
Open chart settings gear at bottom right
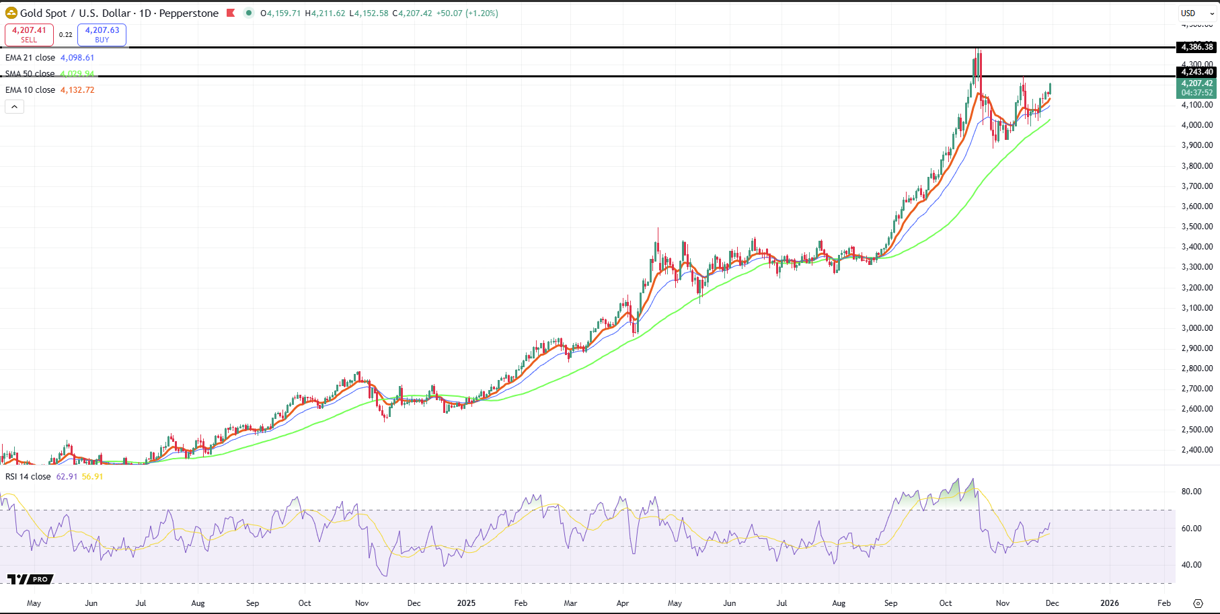1197,604
